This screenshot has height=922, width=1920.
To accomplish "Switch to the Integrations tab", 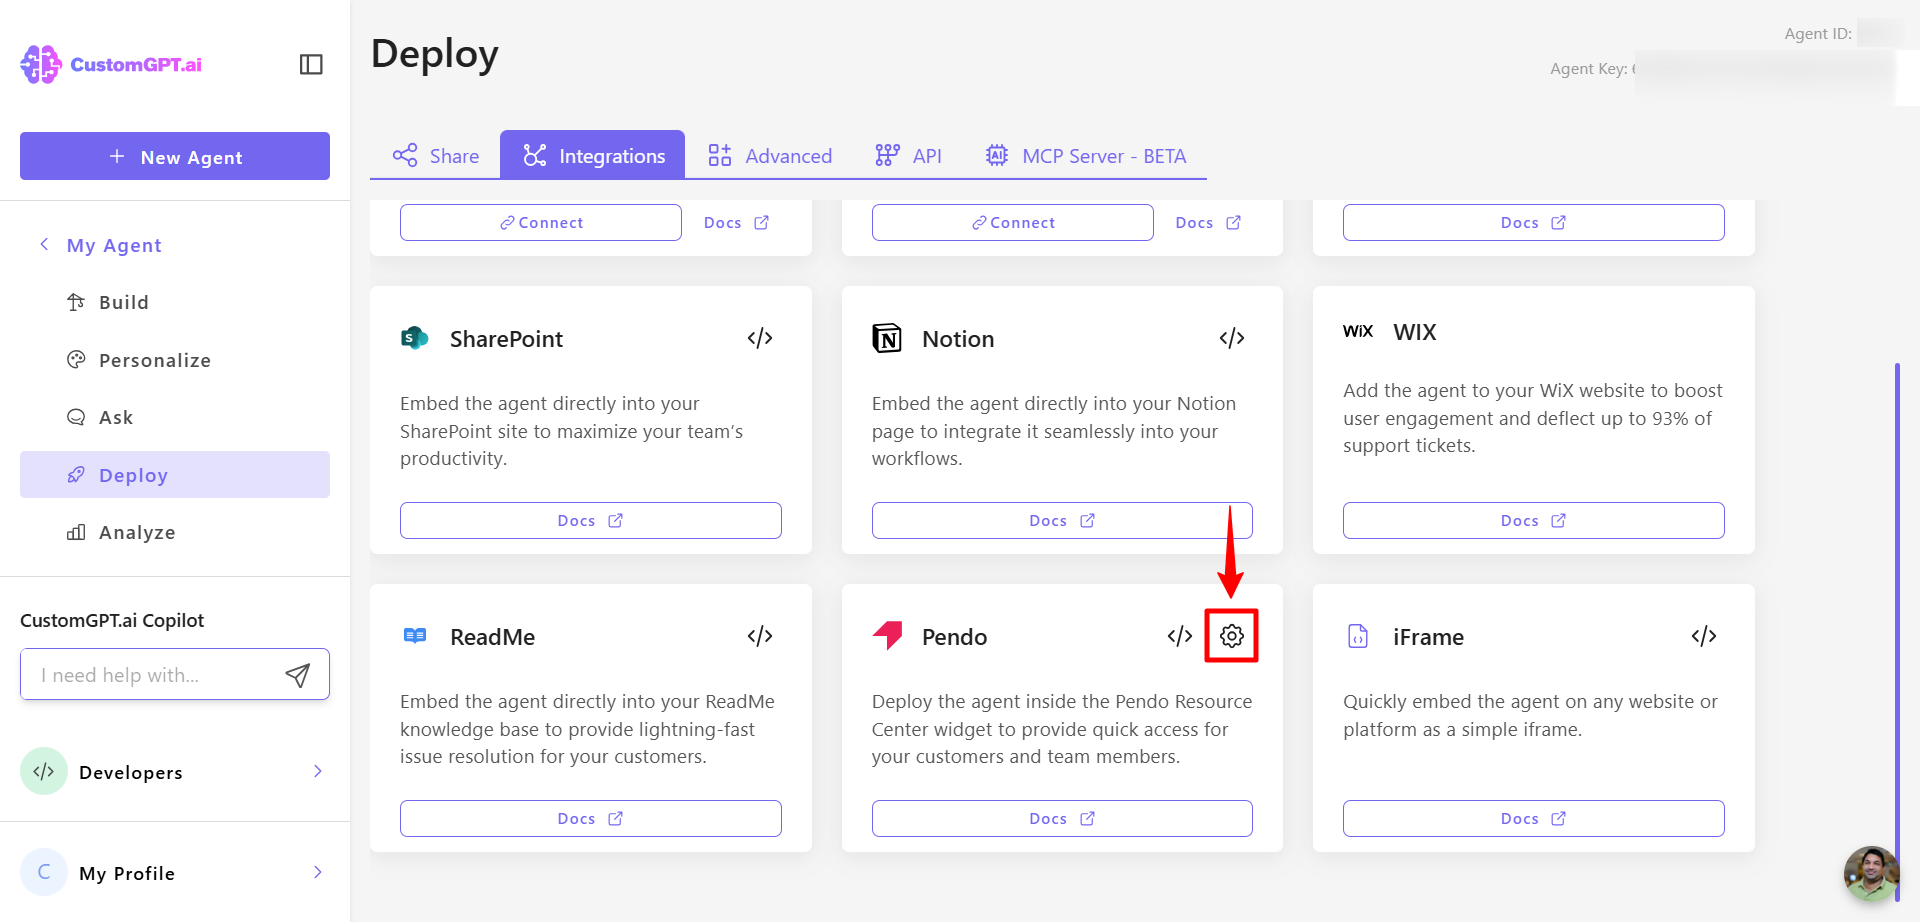I will coord(593,155).
